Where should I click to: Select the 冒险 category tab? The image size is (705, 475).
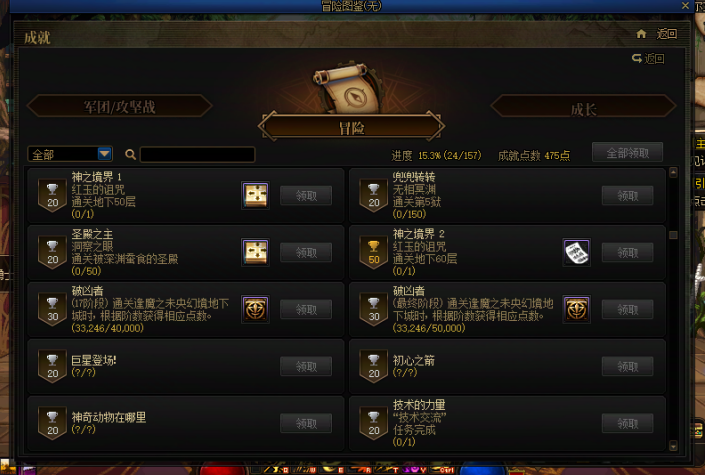pos(352,128)
